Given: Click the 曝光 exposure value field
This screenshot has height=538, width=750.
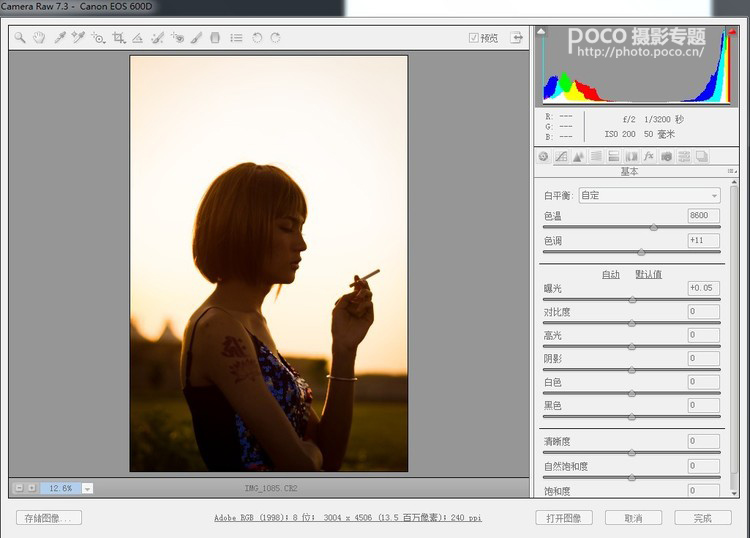Looking at the screenshot, I should [x=704, y=288].
